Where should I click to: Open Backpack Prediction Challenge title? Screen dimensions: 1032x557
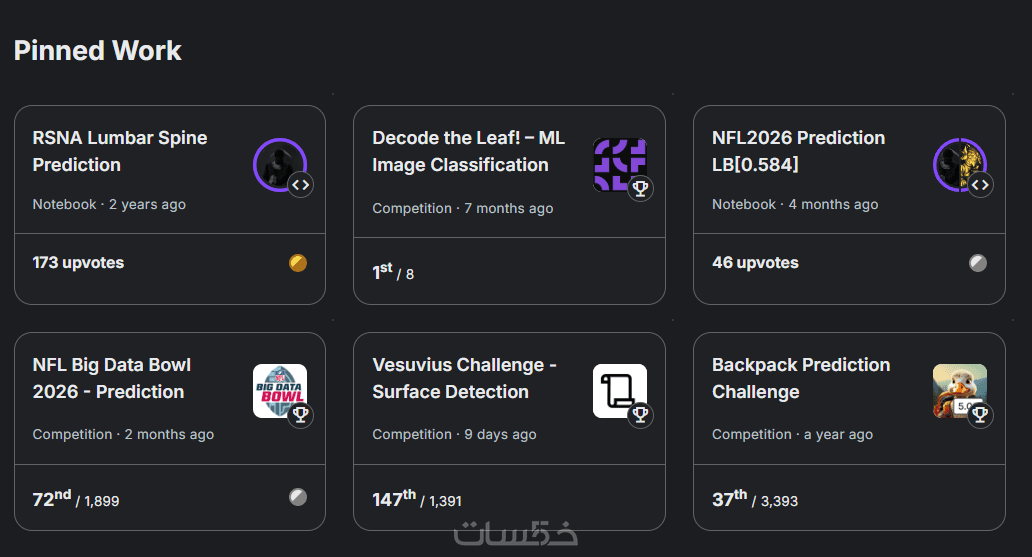800,378
